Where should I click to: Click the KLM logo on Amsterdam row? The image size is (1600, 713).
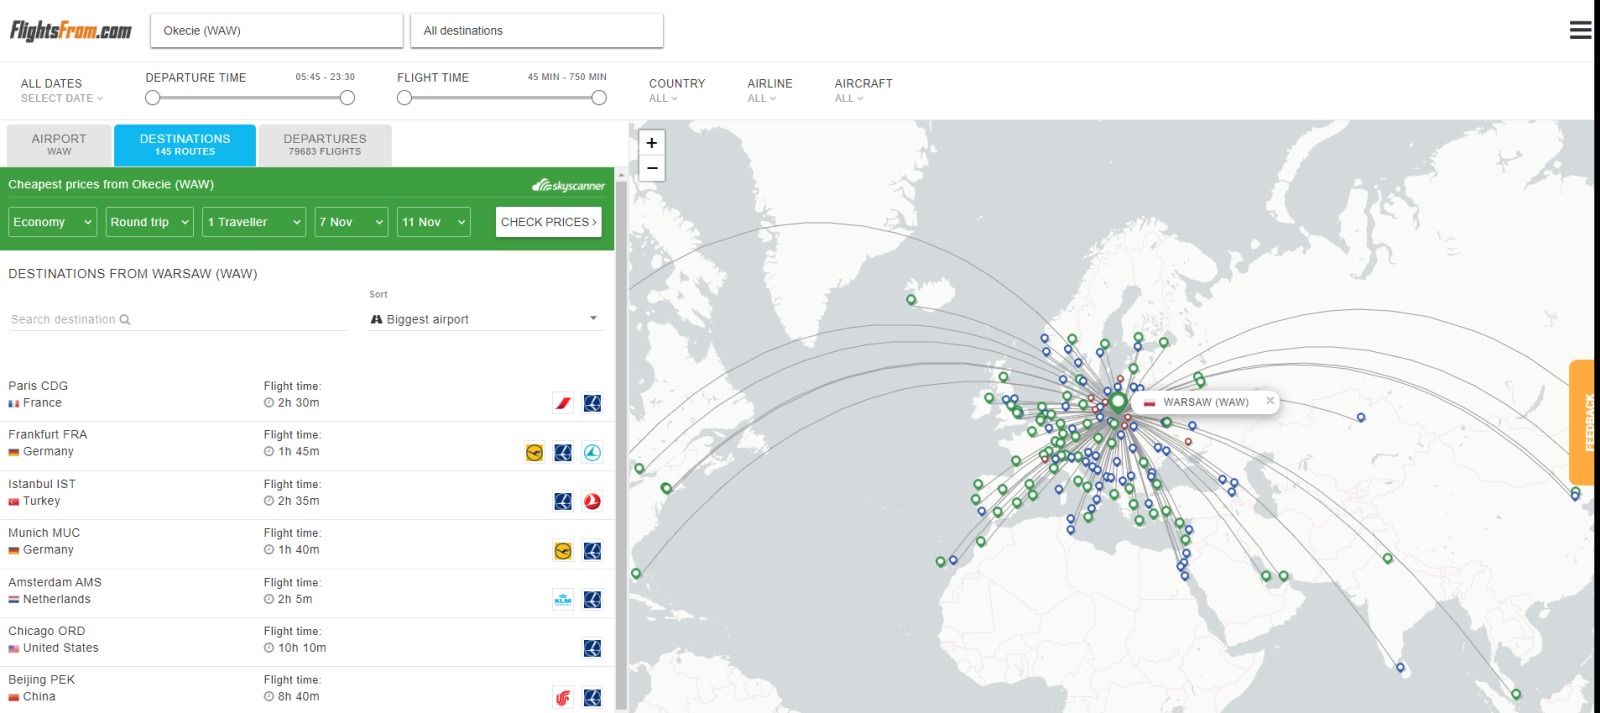pos(563,599)
